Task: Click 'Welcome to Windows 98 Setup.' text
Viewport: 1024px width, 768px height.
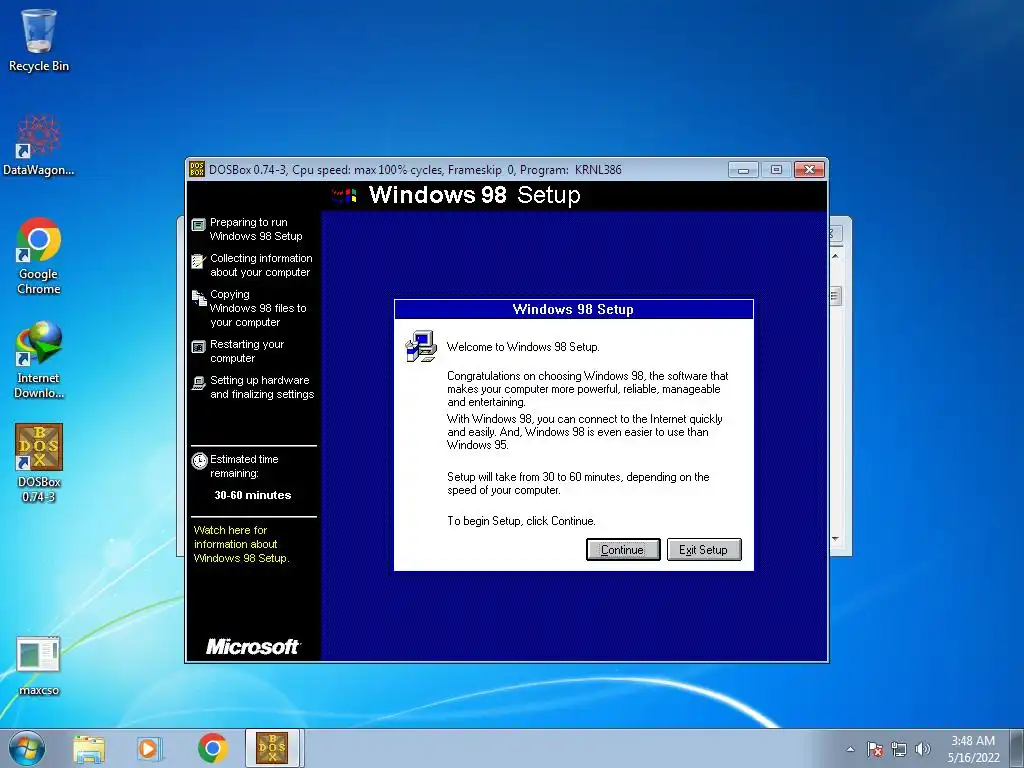Action: coord(523,347)
